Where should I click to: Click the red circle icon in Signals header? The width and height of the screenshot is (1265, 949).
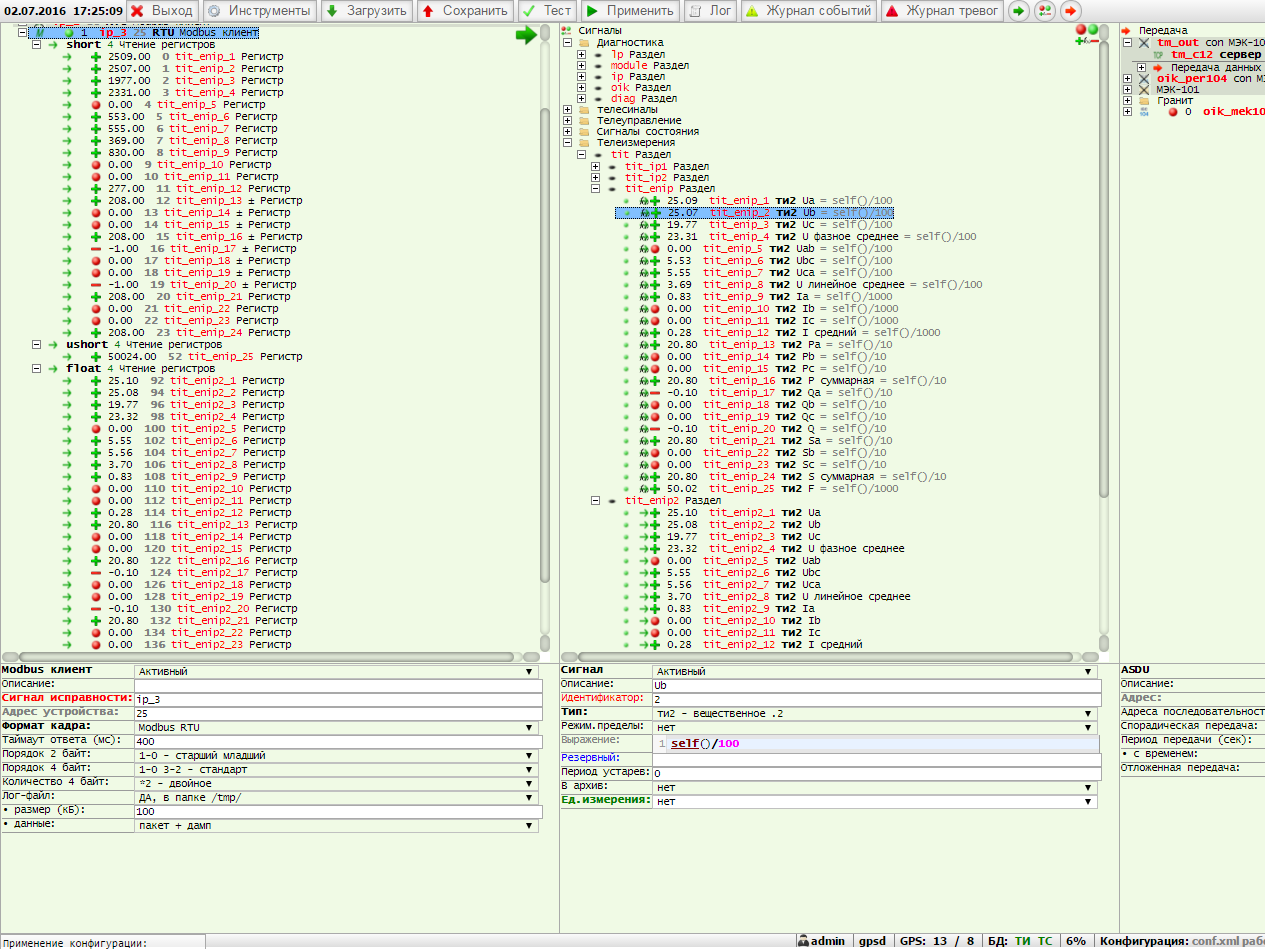(1081, 30)
